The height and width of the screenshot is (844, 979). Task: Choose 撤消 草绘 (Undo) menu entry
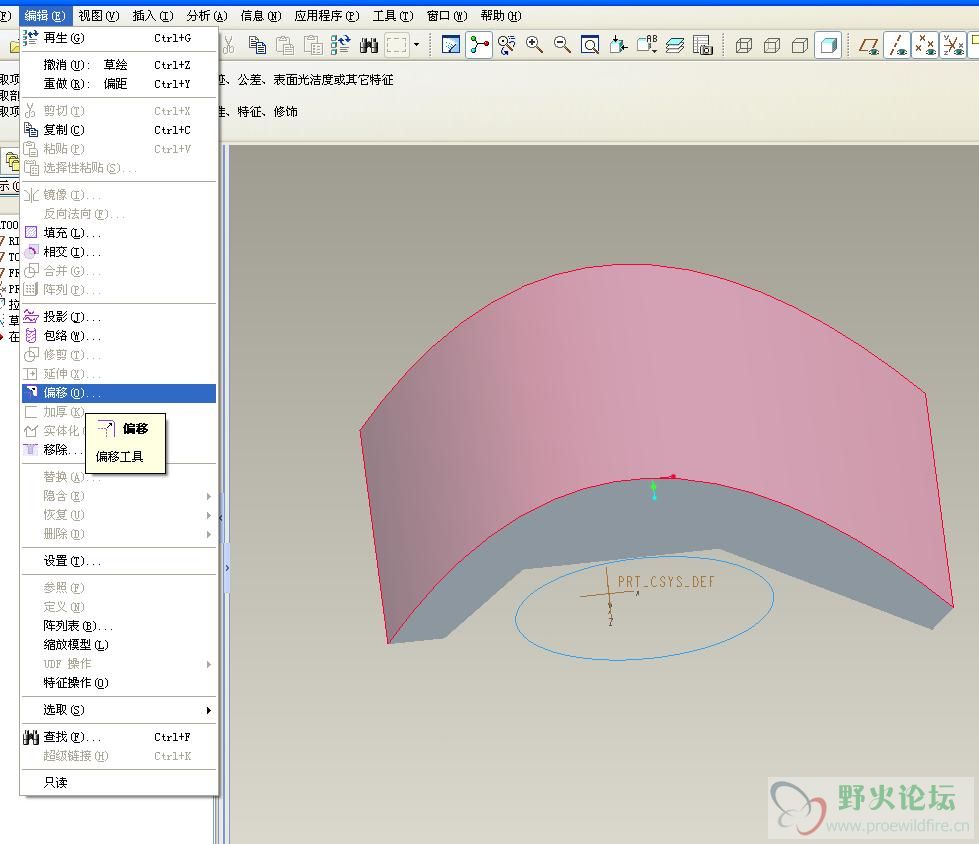[x=119, y=65]
